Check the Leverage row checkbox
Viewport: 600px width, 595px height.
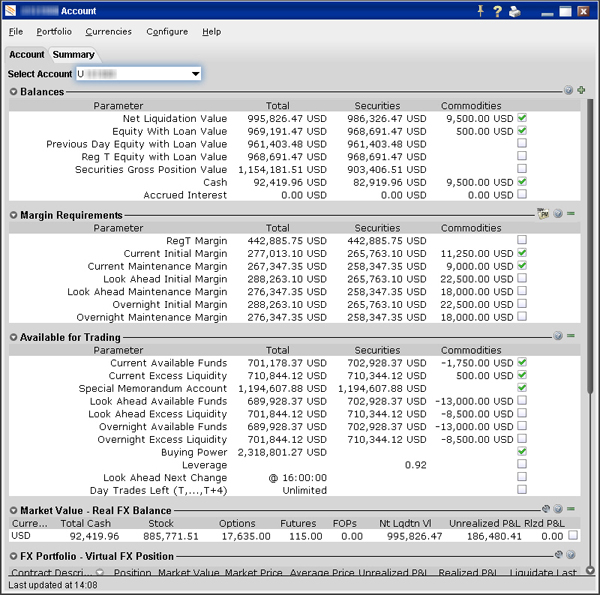pyautogui.click(x=522, y=465)
